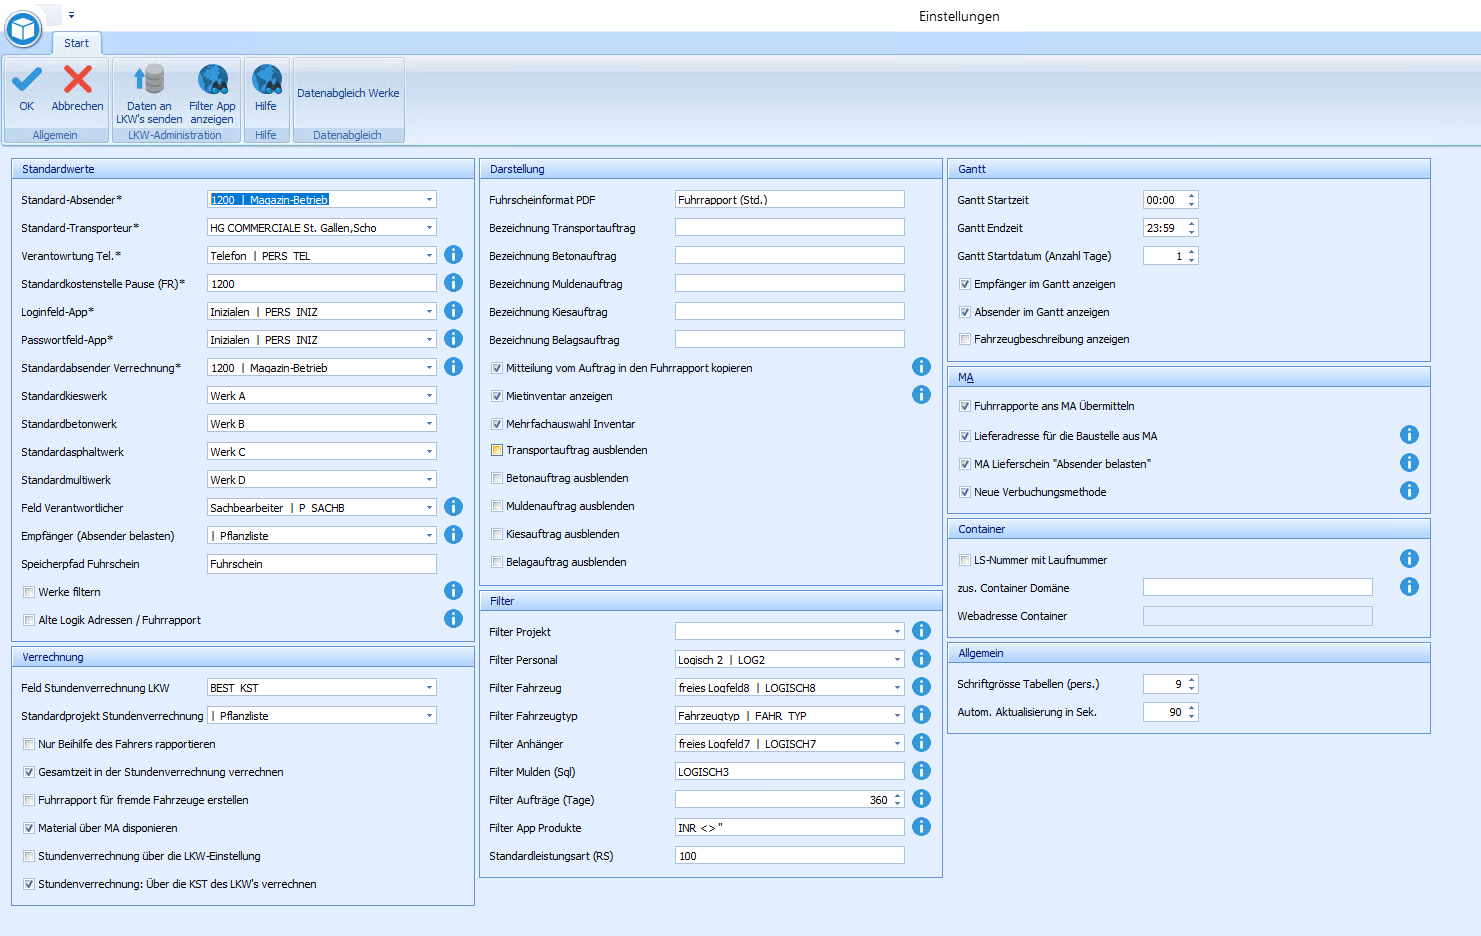Show info for Lieferadresse für die Baustelle
1481x936 pixels.
(1410, 435)
